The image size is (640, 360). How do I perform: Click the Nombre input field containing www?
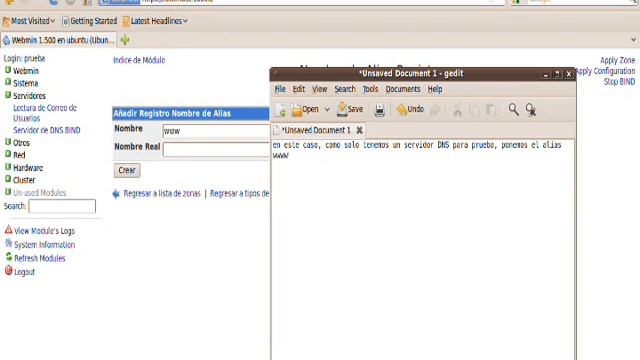tap(216, 131)
